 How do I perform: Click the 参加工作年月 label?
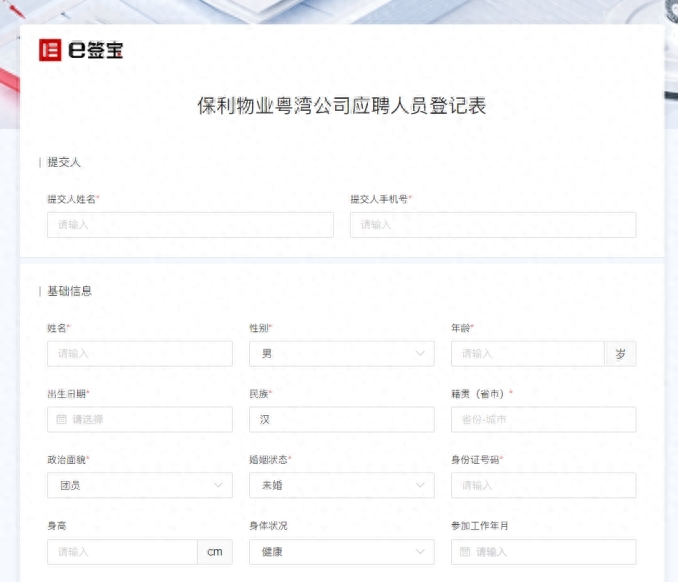[480, 526]
